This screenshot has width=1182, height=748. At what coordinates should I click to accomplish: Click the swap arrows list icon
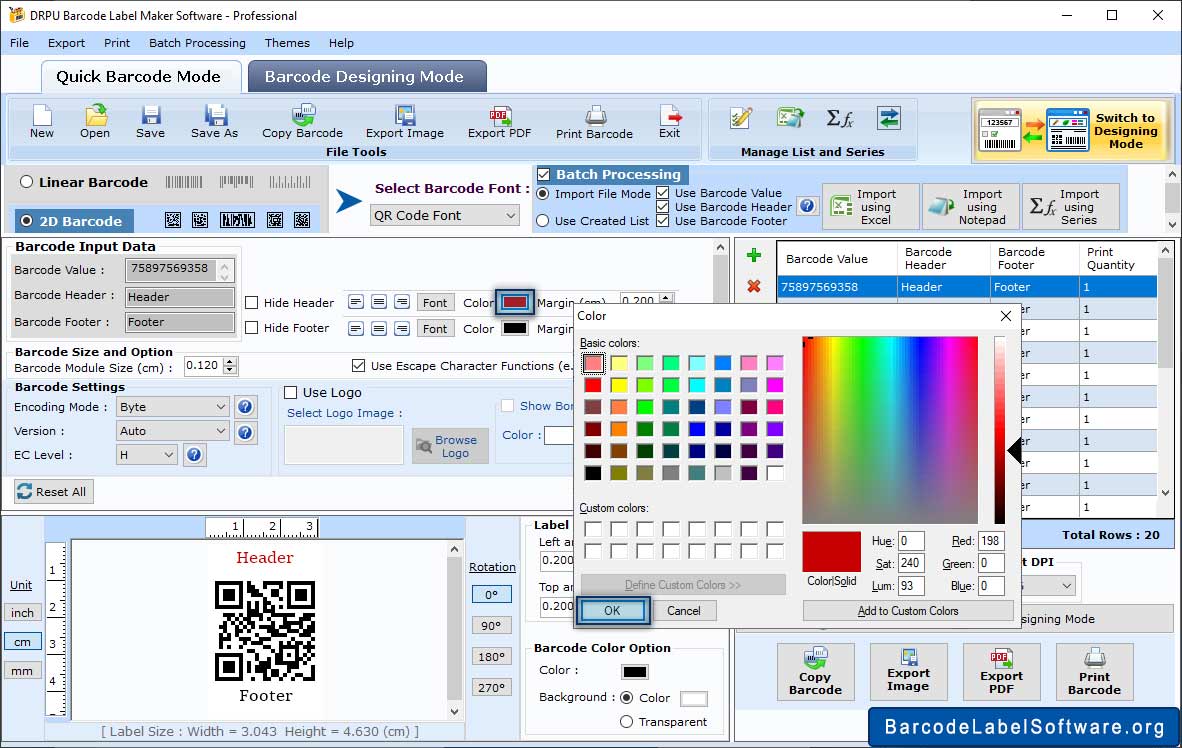[x=889, y=118]
